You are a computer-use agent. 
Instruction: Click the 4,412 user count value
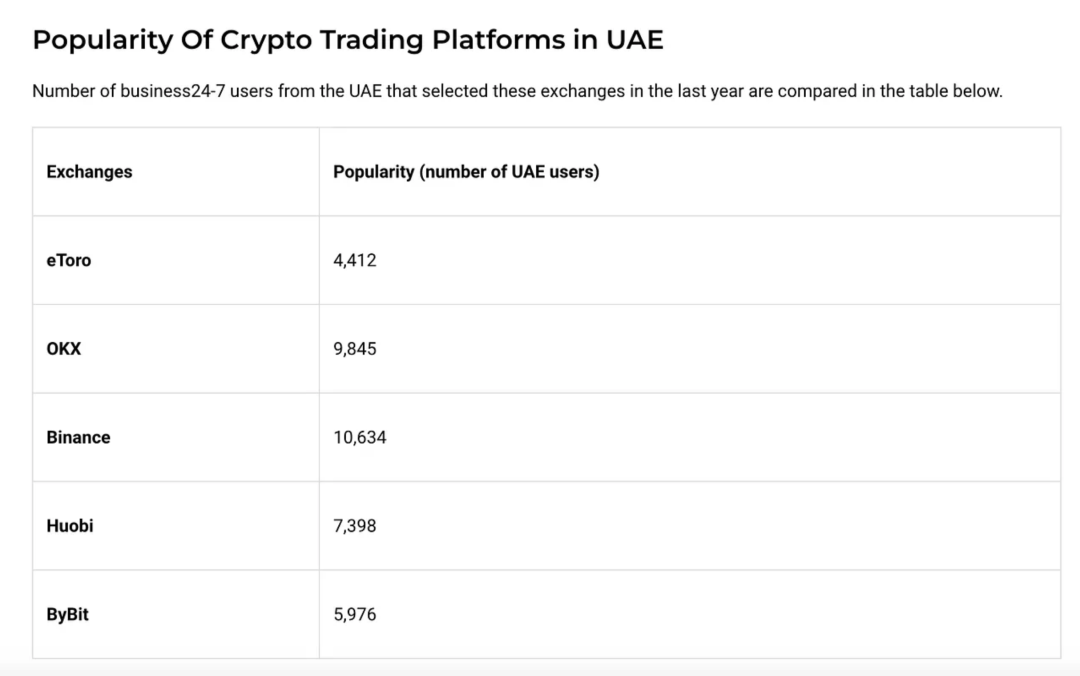pyautogui.click(x=355, y=260)
